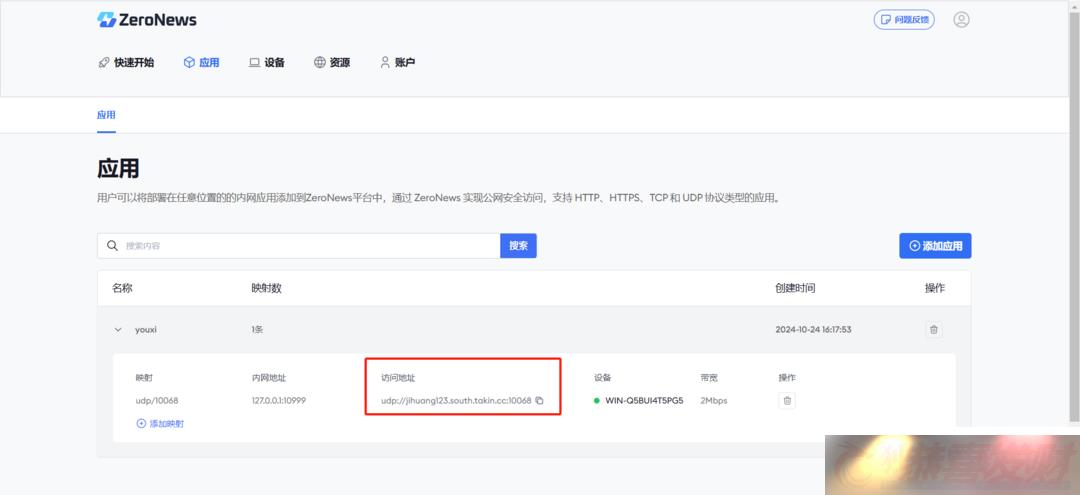Click the plus icon beside 添加映射
Image resolution: width=1080 pixels, height=495 pixels.
point(141,424)
